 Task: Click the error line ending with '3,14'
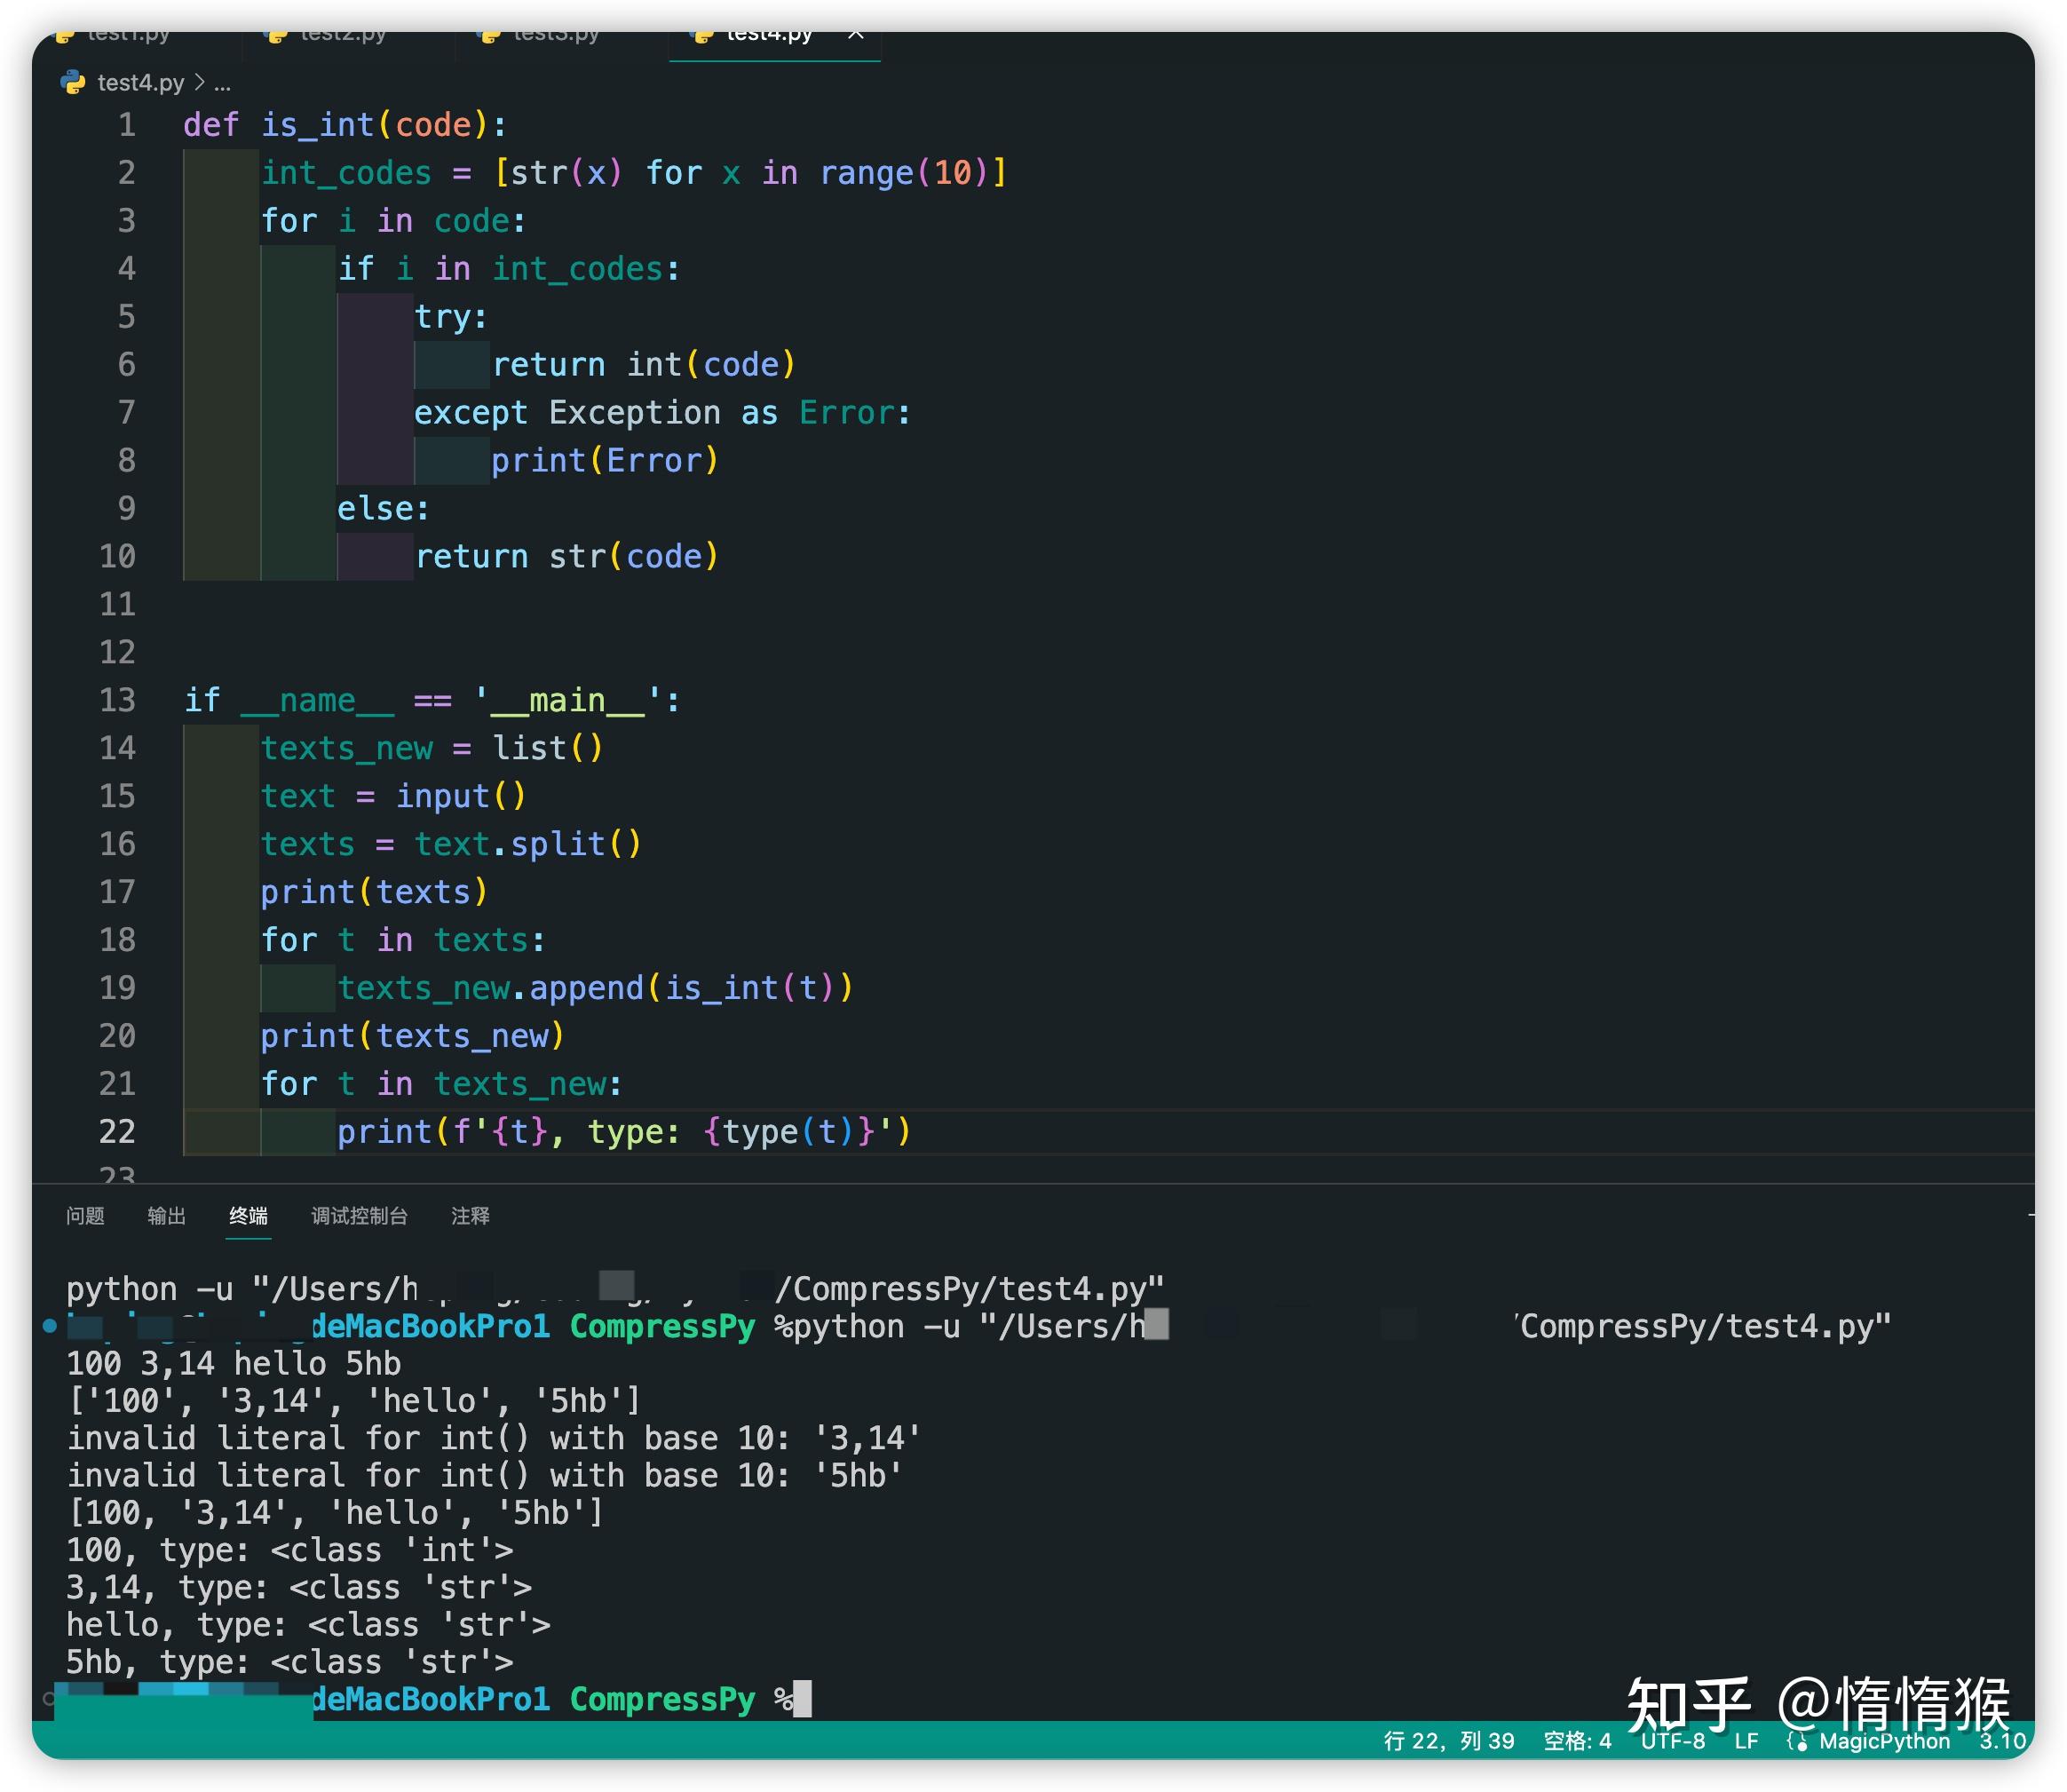(x=493, y=1438)
